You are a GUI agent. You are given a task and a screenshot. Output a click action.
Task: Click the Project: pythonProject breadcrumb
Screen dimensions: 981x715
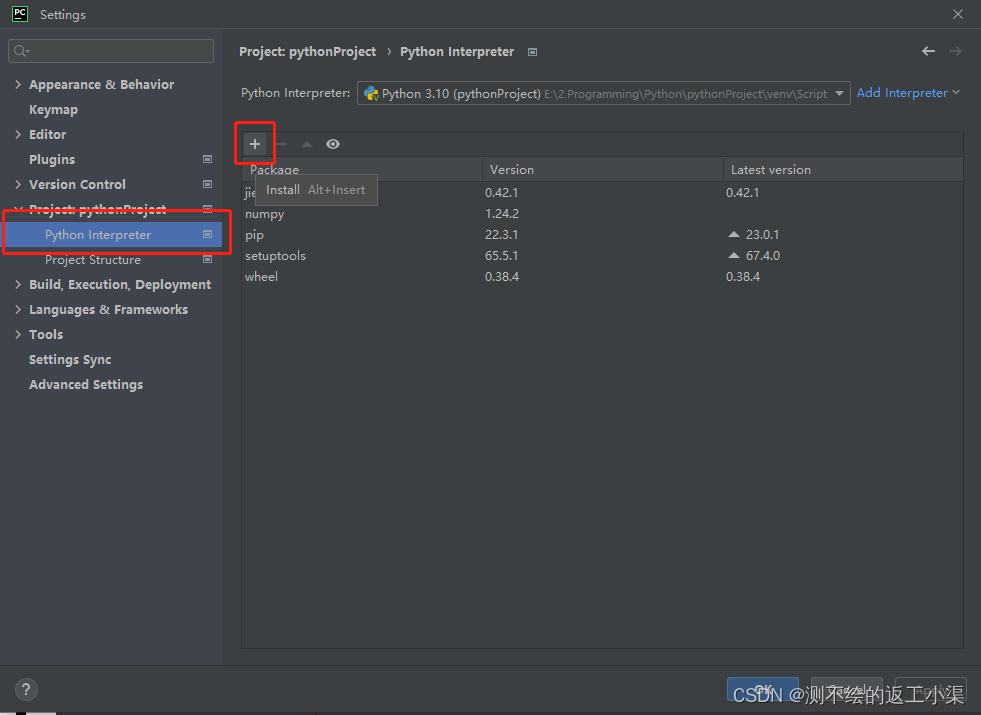point(307,52)
